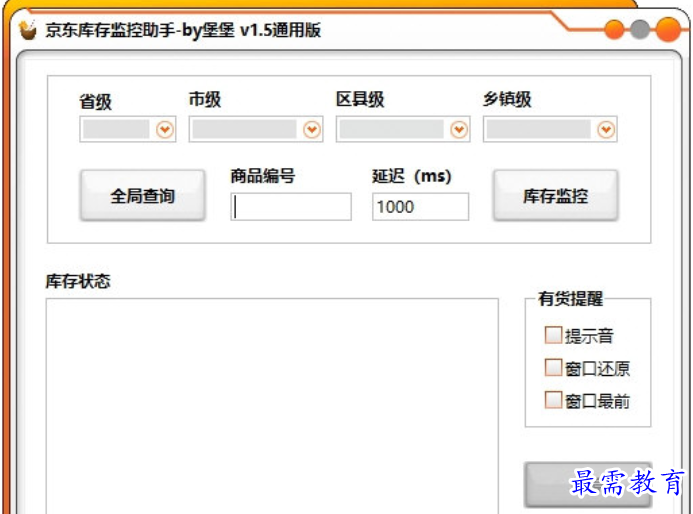Image resolution: width=693 pixels, height=514 pixels.
Task: Click the first orange window control button
Action: point(614,30)
